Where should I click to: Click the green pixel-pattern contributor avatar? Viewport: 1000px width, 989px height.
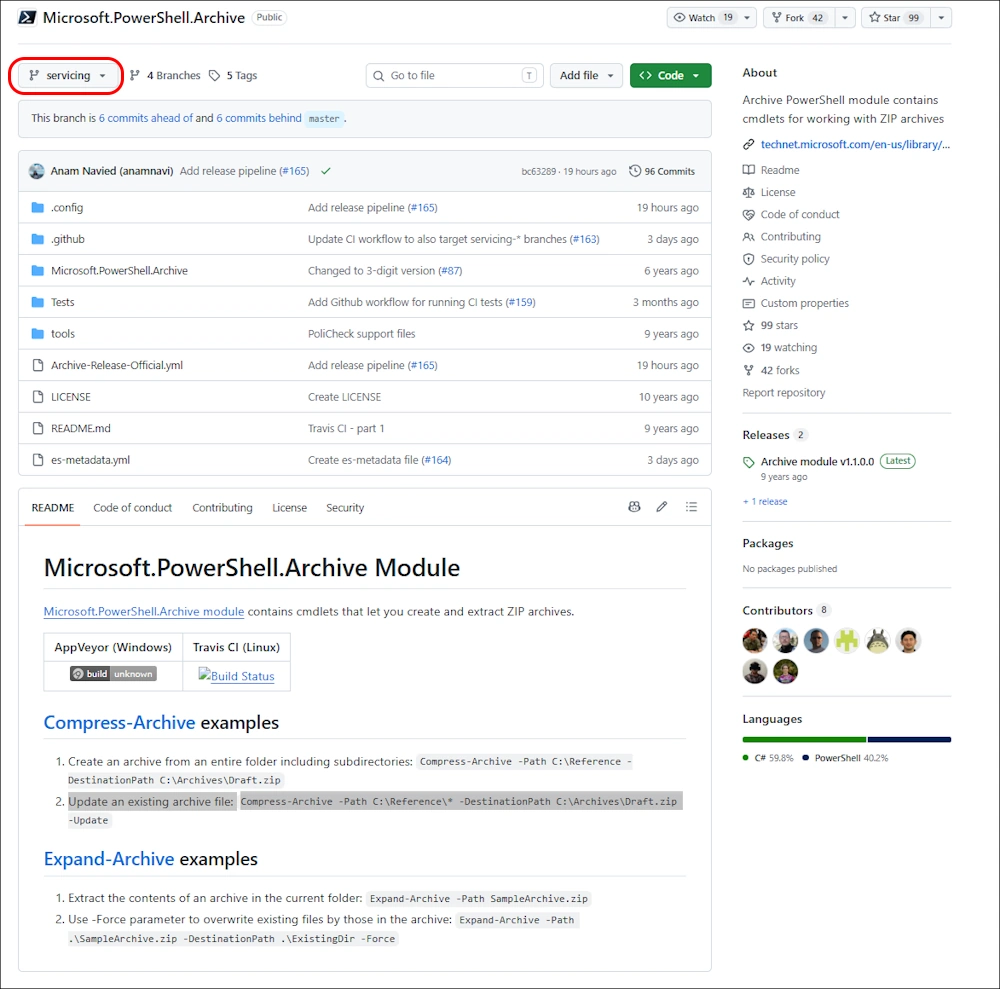pyautogui.click(x=847, y=641)
